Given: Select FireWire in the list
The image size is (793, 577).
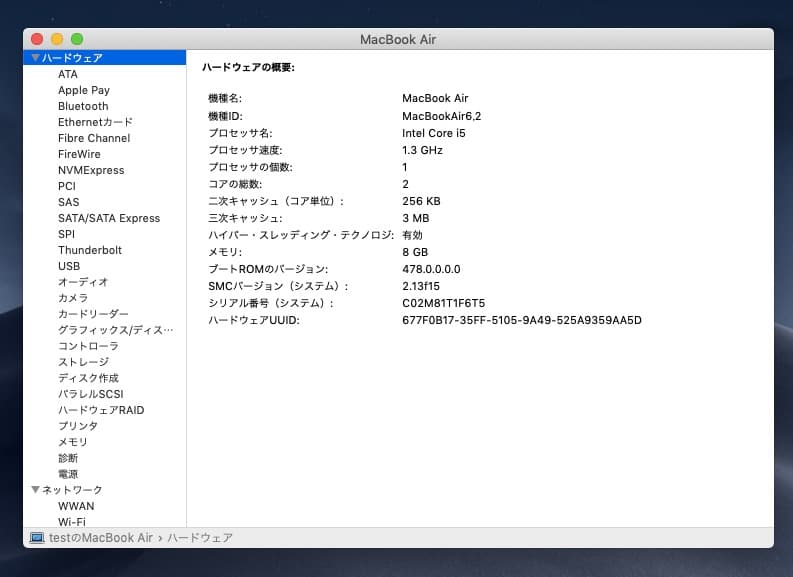Looking at the screenshot, I should tap(79, 154).
